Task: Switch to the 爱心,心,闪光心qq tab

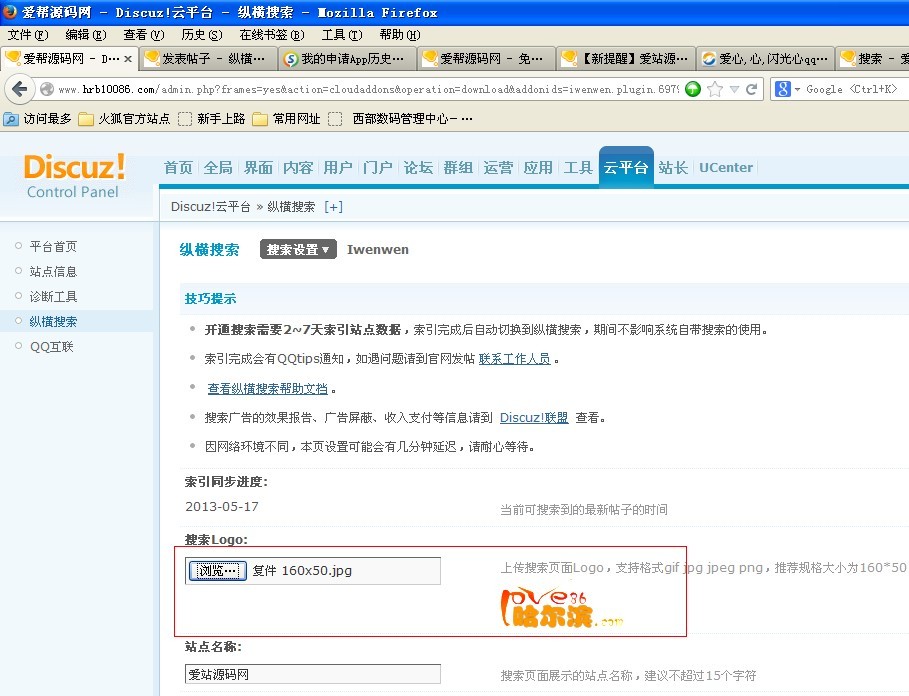Action: pyautogui.click(x=765, y=59)
